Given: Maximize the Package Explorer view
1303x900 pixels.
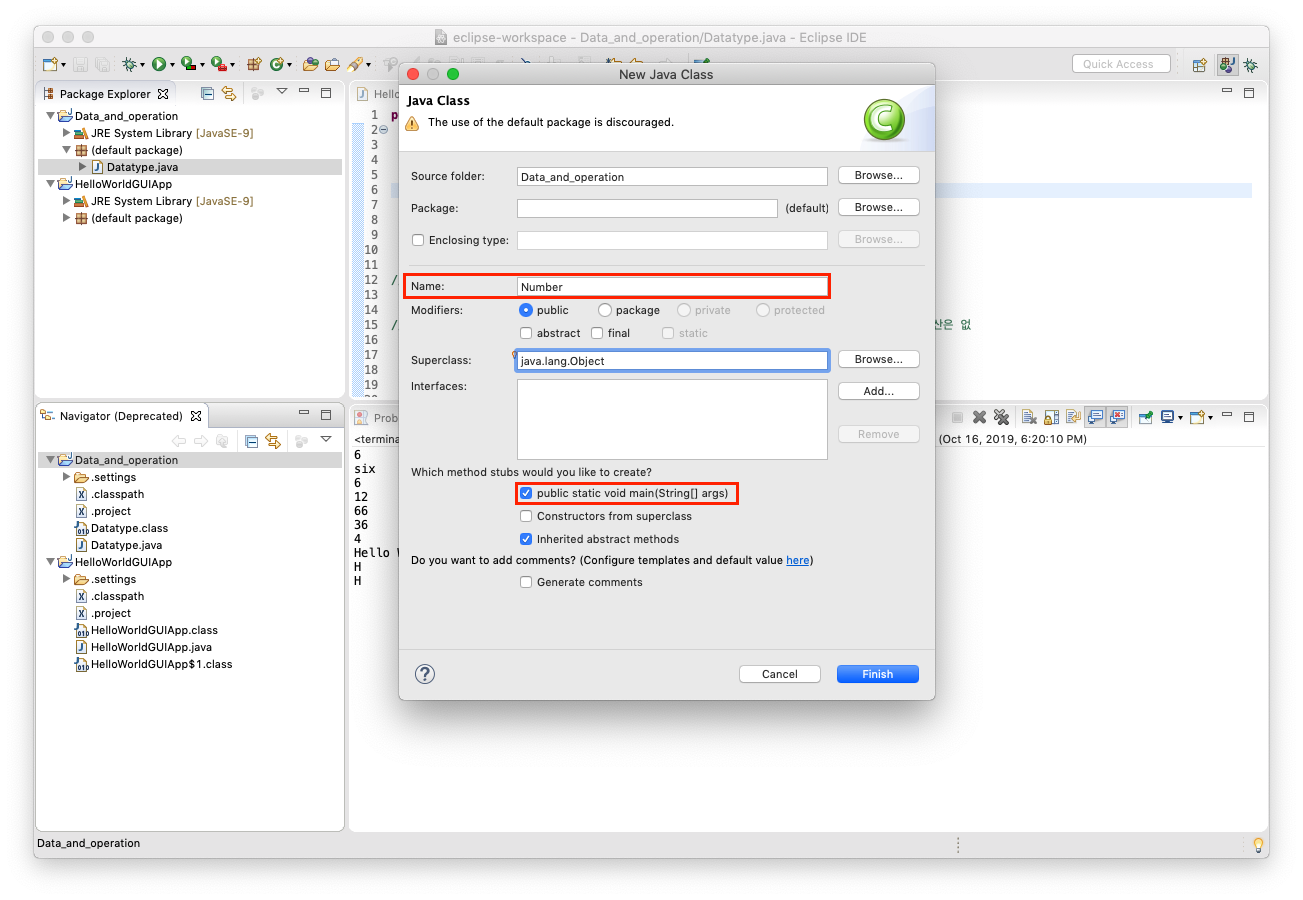Looking at the screenshot, I should (x=326, y=93).
